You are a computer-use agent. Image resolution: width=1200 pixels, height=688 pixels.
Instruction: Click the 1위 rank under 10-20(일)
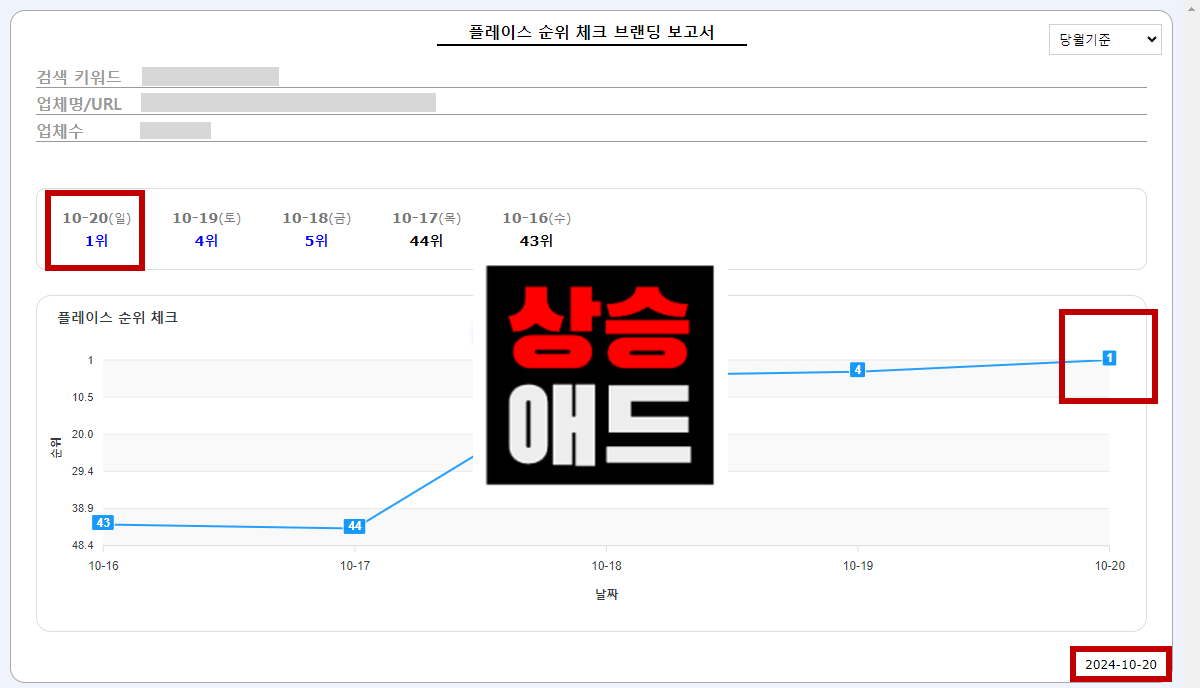point(96,241)
